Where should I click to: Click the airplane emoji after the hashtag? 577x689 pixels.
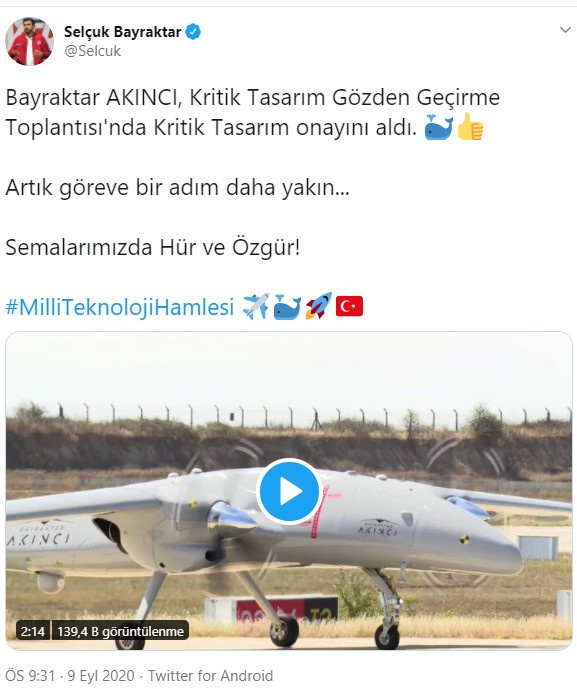pyautogui.click(x=255, y=306)
